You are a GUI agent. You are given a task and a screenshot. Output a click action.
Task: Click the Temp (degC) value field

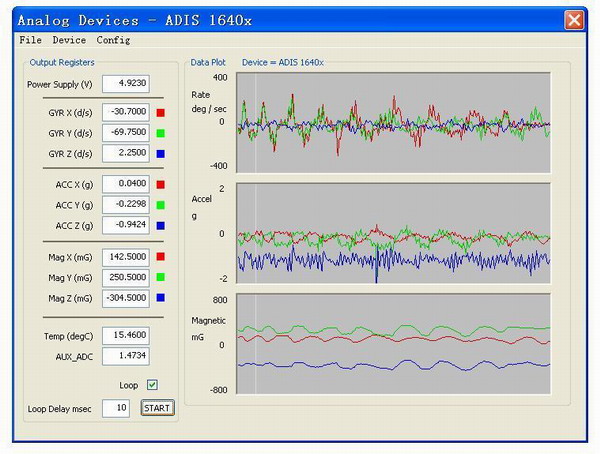pos(126,335)
